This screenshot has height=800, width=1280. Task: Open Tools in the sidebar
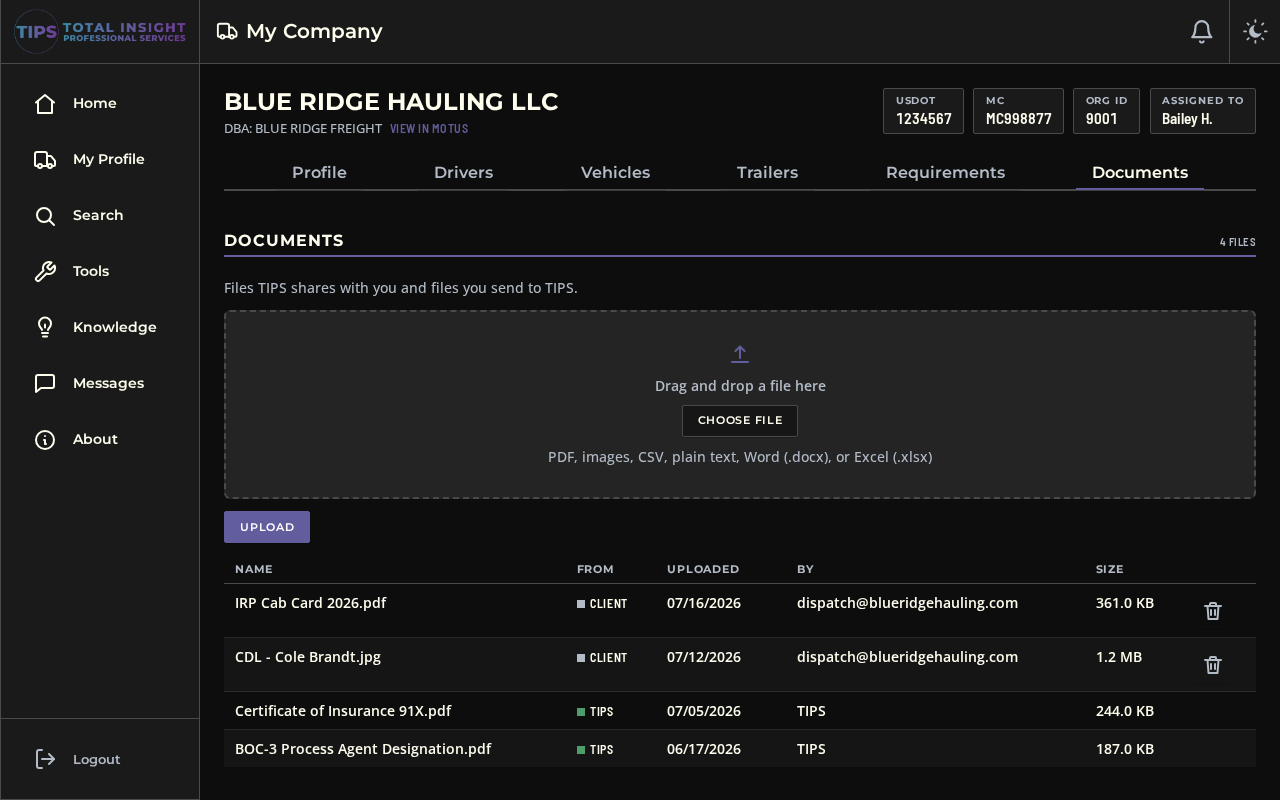[x=100, y=272]
